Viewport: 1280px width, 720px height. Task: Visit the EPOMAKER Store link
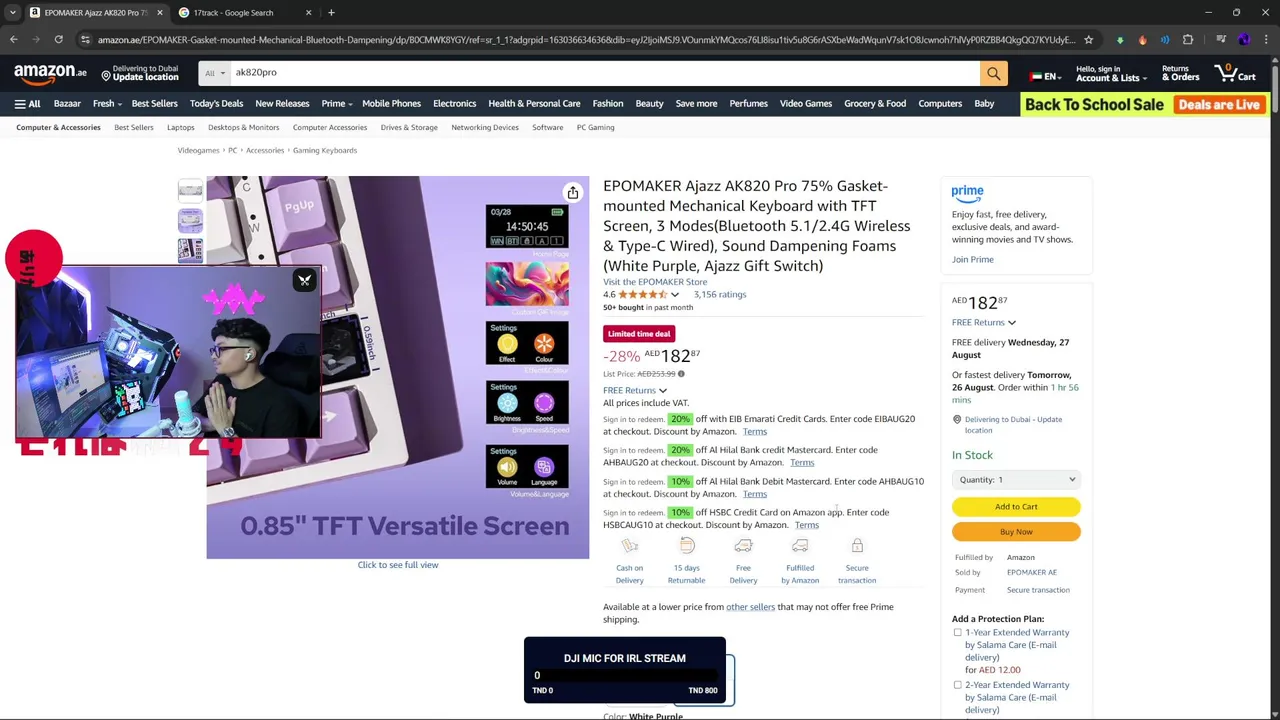tap(655, 282)
